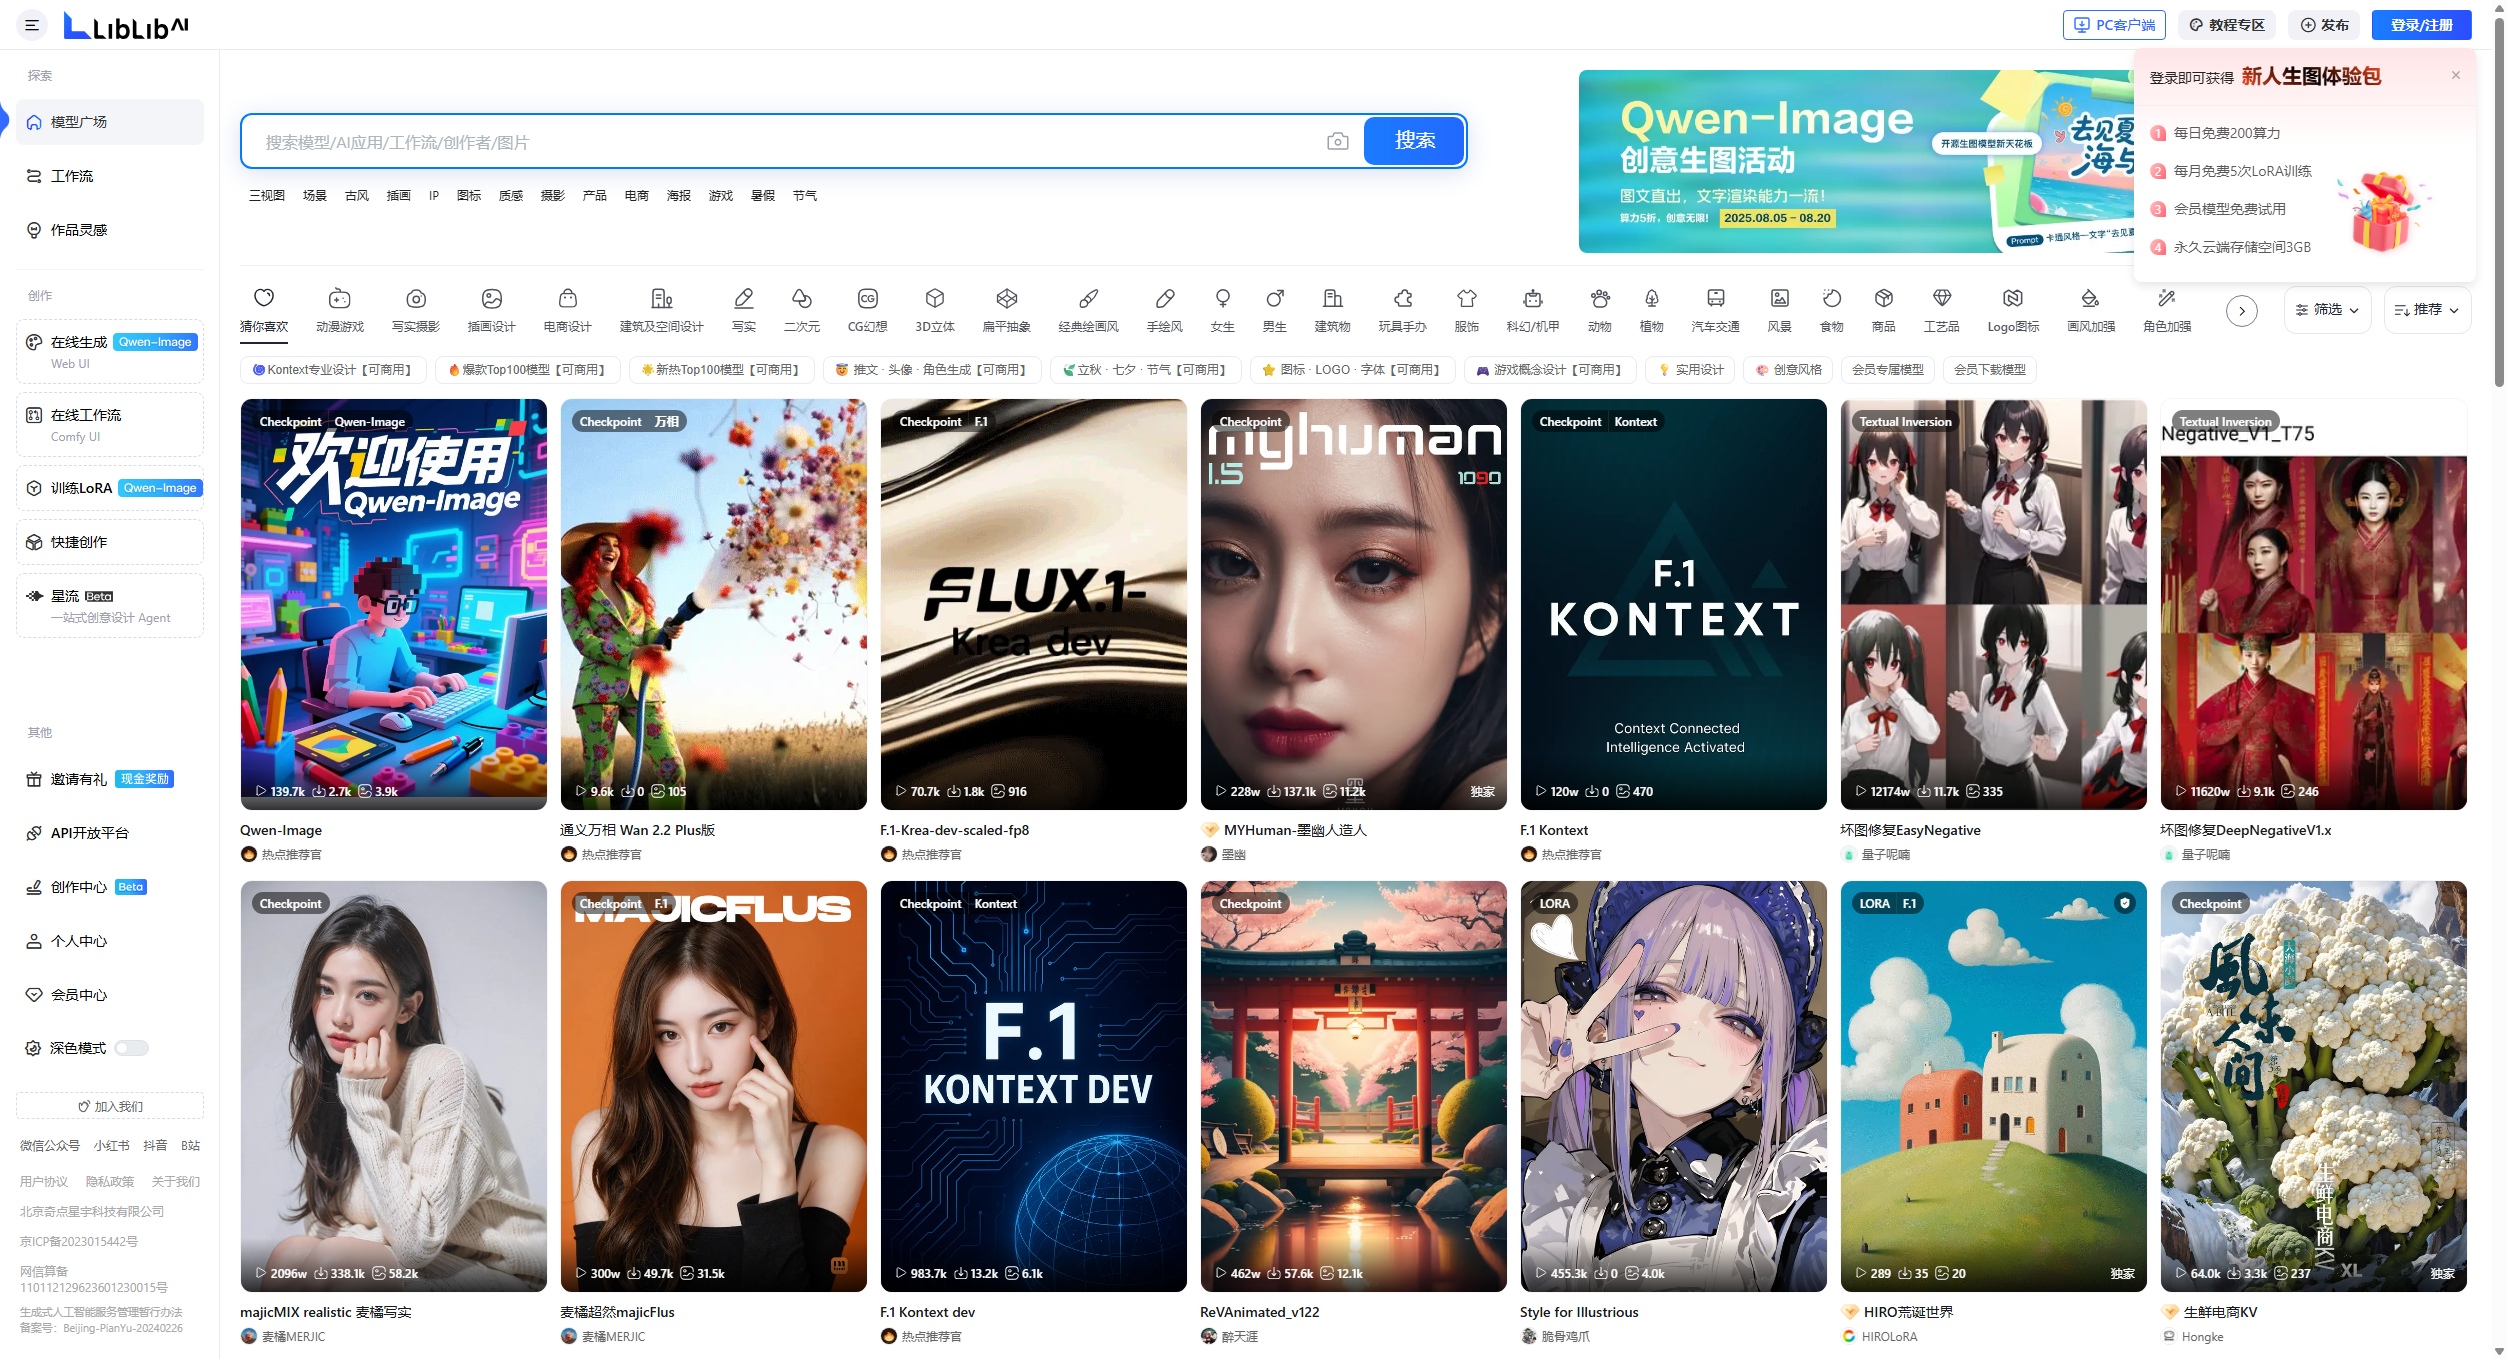Open 在线生成 Web UI entry
2507x1359 pixels.
[110, 351]
